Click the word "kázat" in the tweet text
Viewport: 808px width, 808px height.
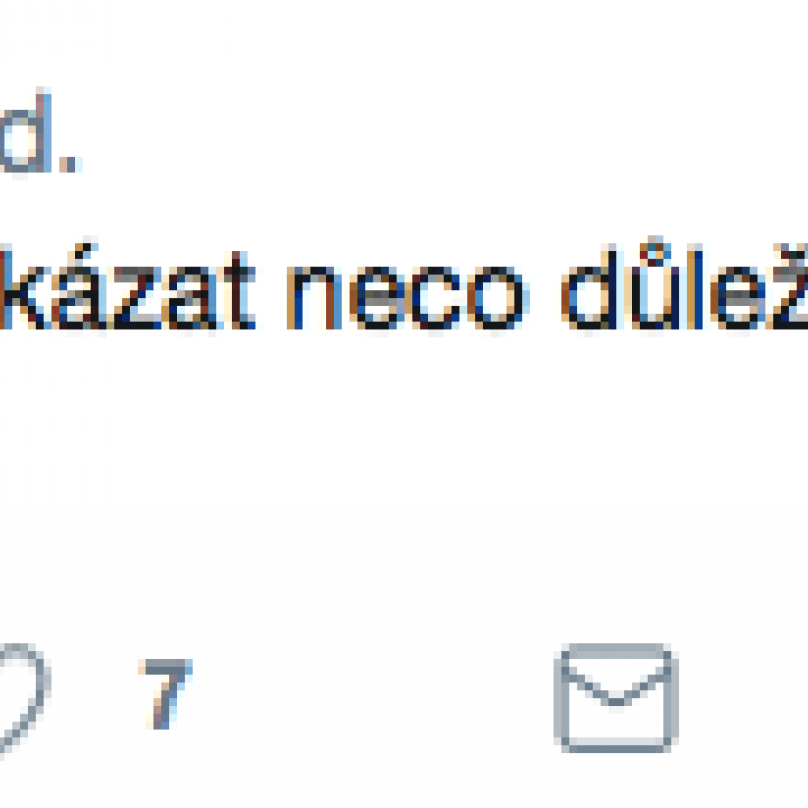coord(128,290)
